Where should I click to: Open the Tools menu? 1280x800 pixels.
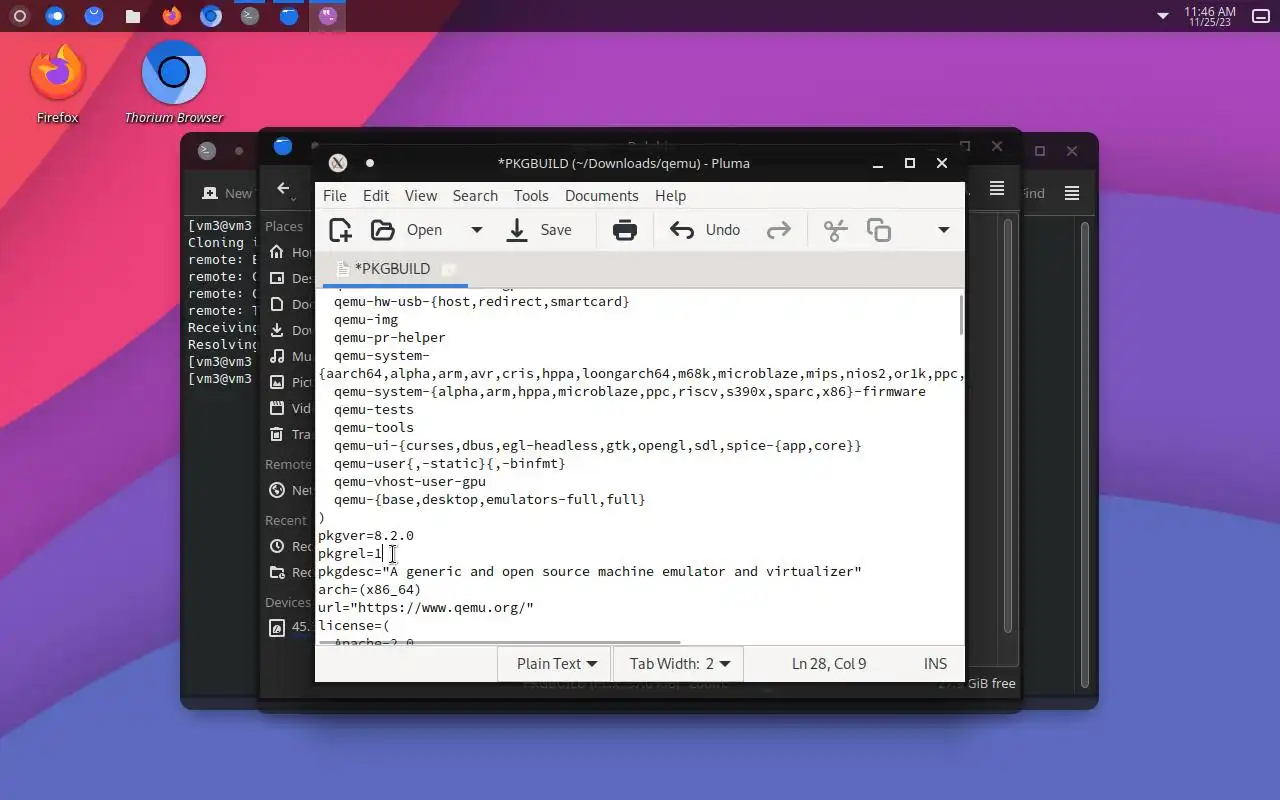pyautogui.click(x=531, y=195)
